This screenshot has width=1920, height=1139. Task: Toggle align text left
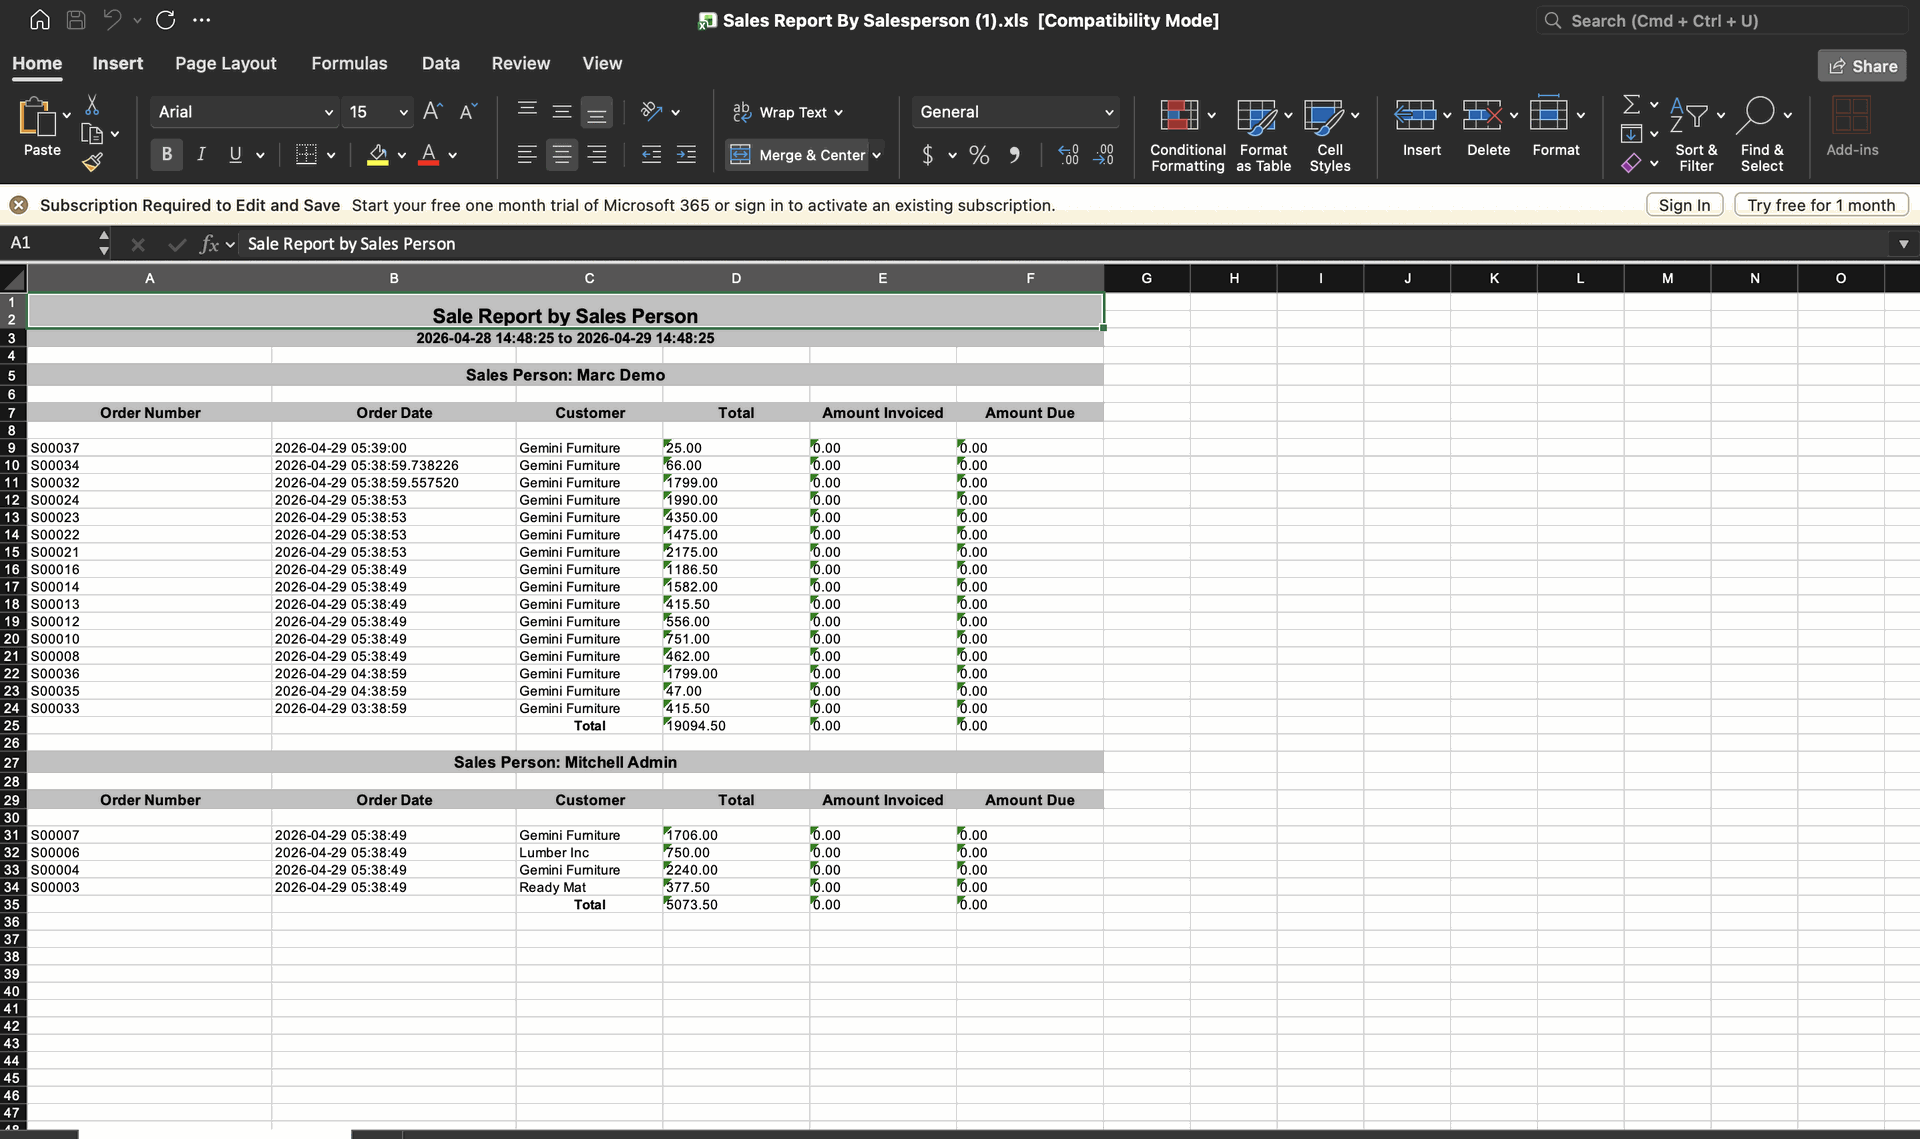(x=527, y=154)
